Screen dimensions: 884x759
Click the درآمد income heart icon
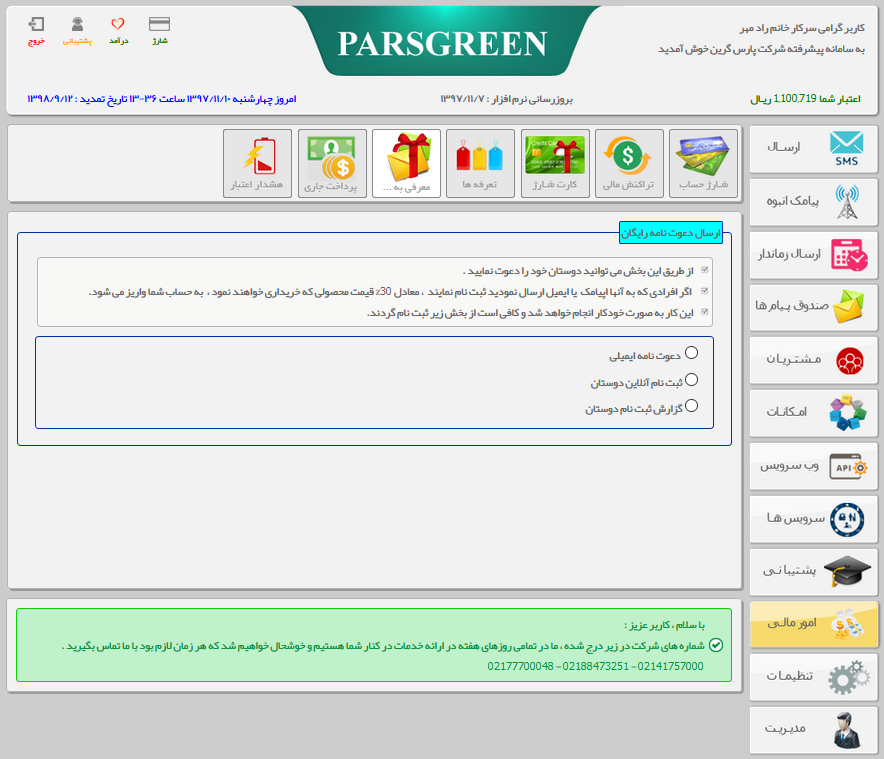[118, 30]
